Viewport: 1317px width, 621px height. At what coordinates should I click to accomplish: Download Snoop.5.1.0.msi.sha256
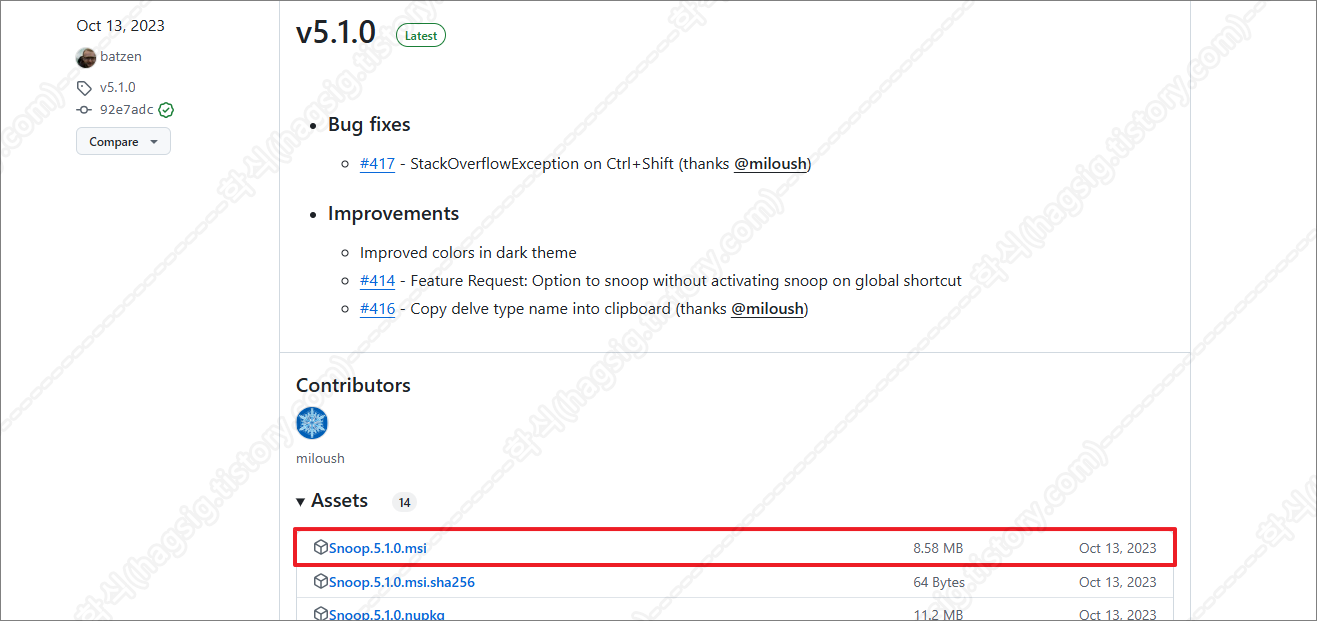[402, 582]
